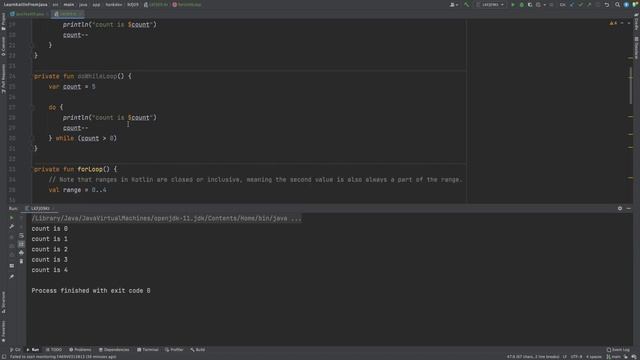Clear console output with the trash icon
Viewport: 640px width, 360px height.
tap(21, 261)
